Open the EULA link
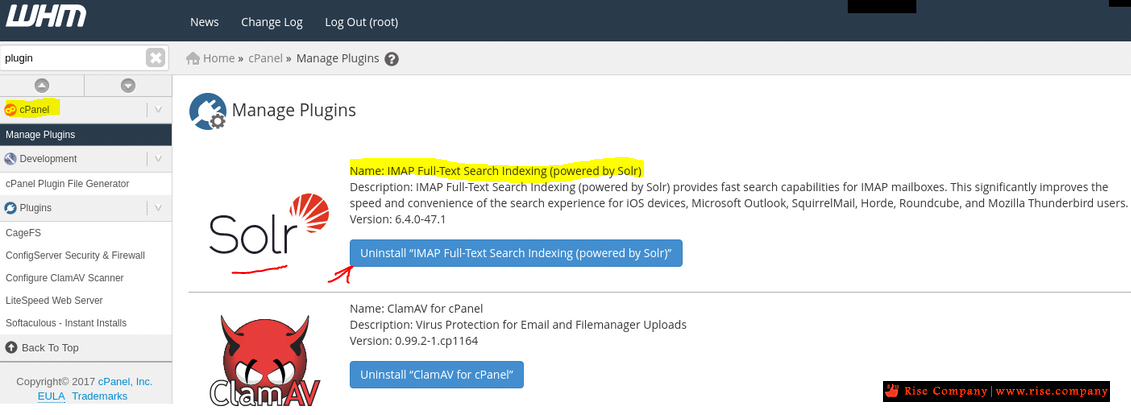Image resolution: width=1131 pixels, height=415 pixels. [x=52, y=396]
